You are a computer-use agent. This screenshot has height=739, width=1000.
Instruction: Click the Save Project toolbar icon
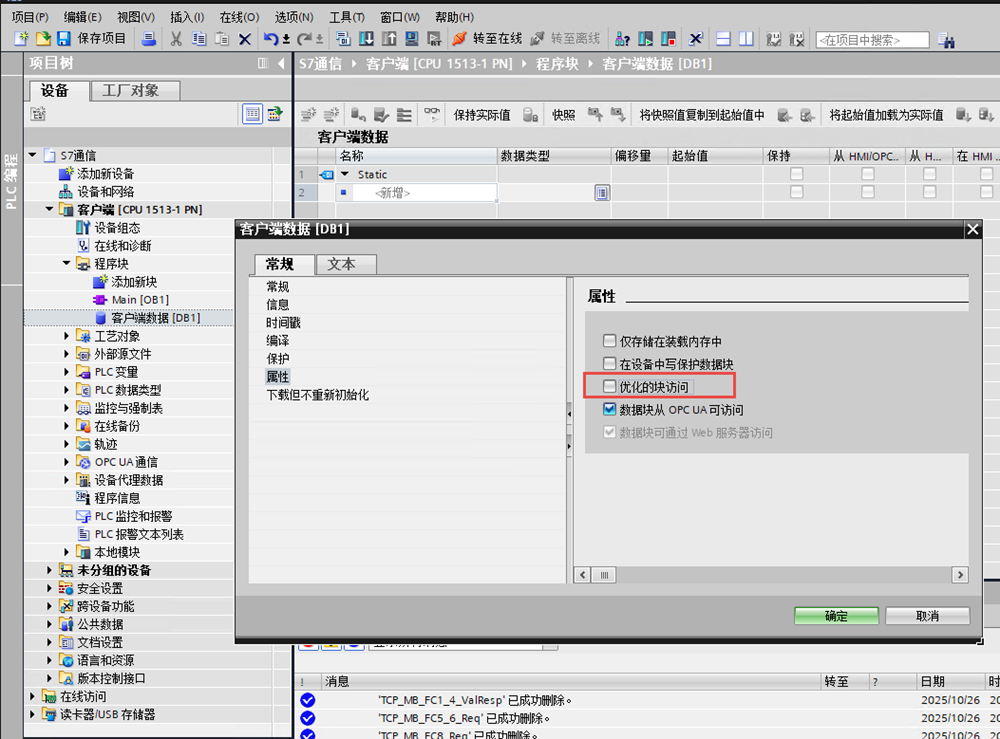(x=64, y=39)
